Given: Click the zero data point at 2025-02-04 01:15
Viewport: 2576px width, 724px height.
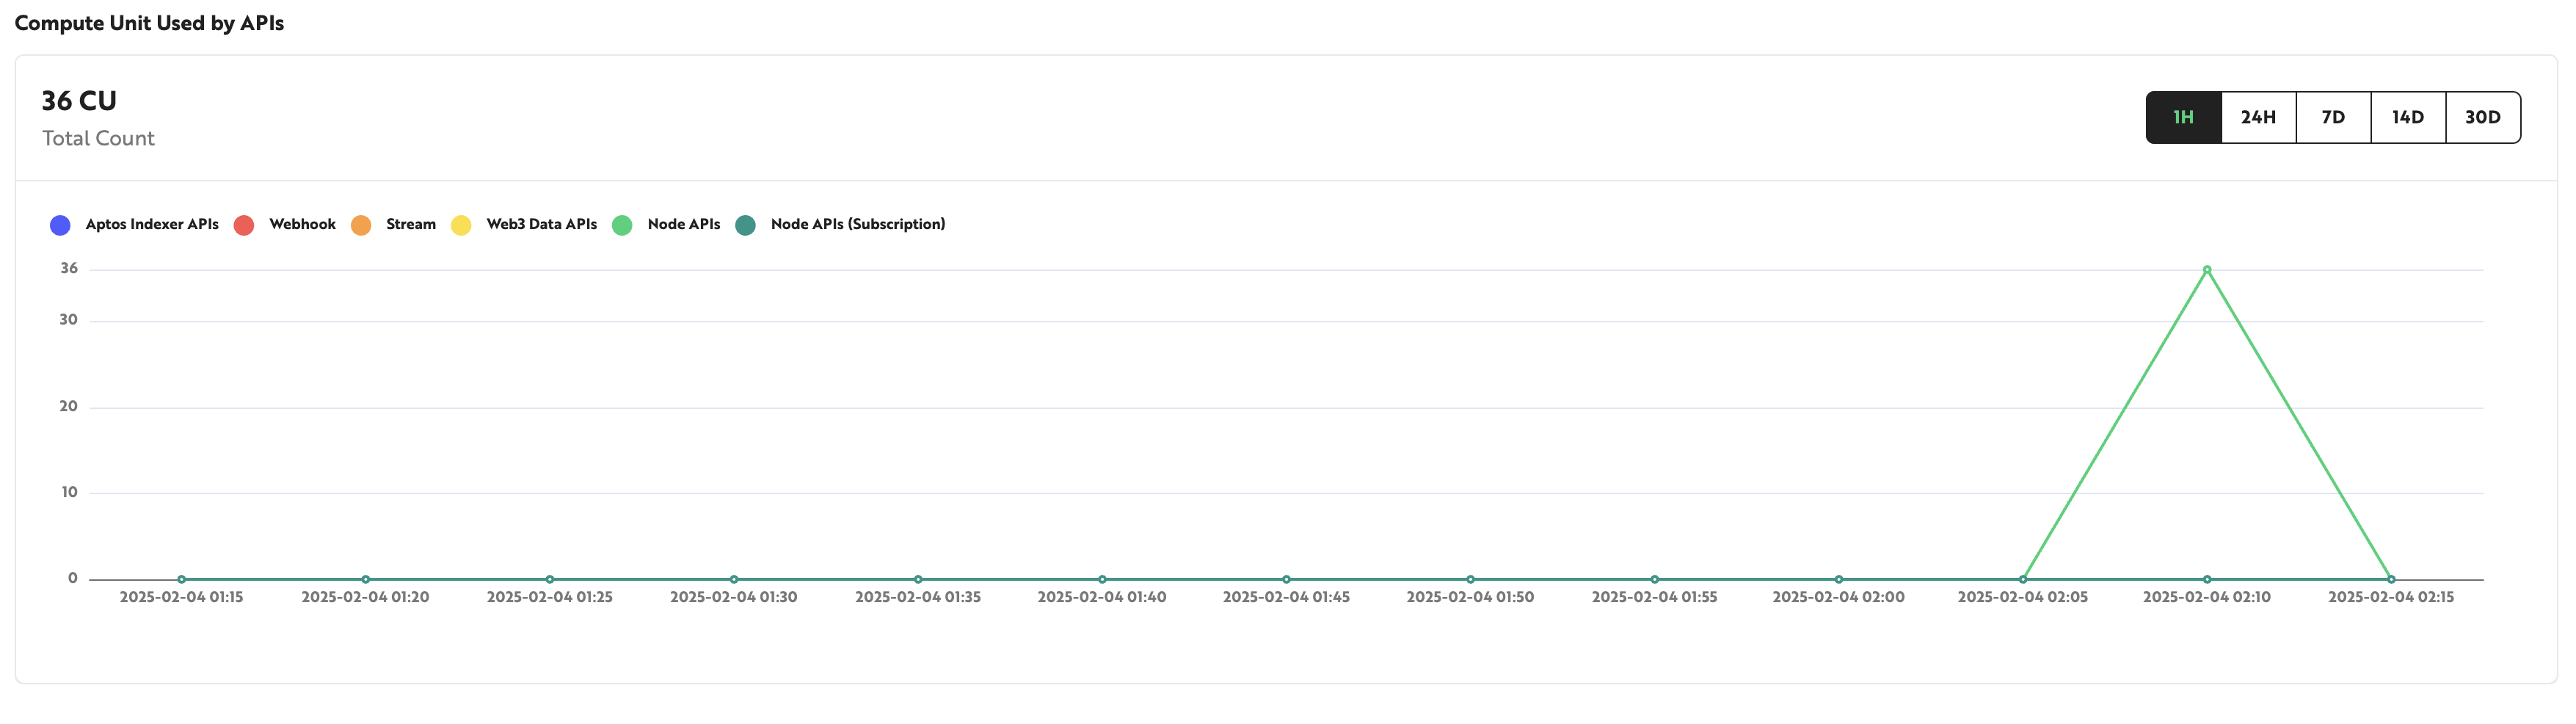Looking at the screenshot, I should tap(182, 577).
